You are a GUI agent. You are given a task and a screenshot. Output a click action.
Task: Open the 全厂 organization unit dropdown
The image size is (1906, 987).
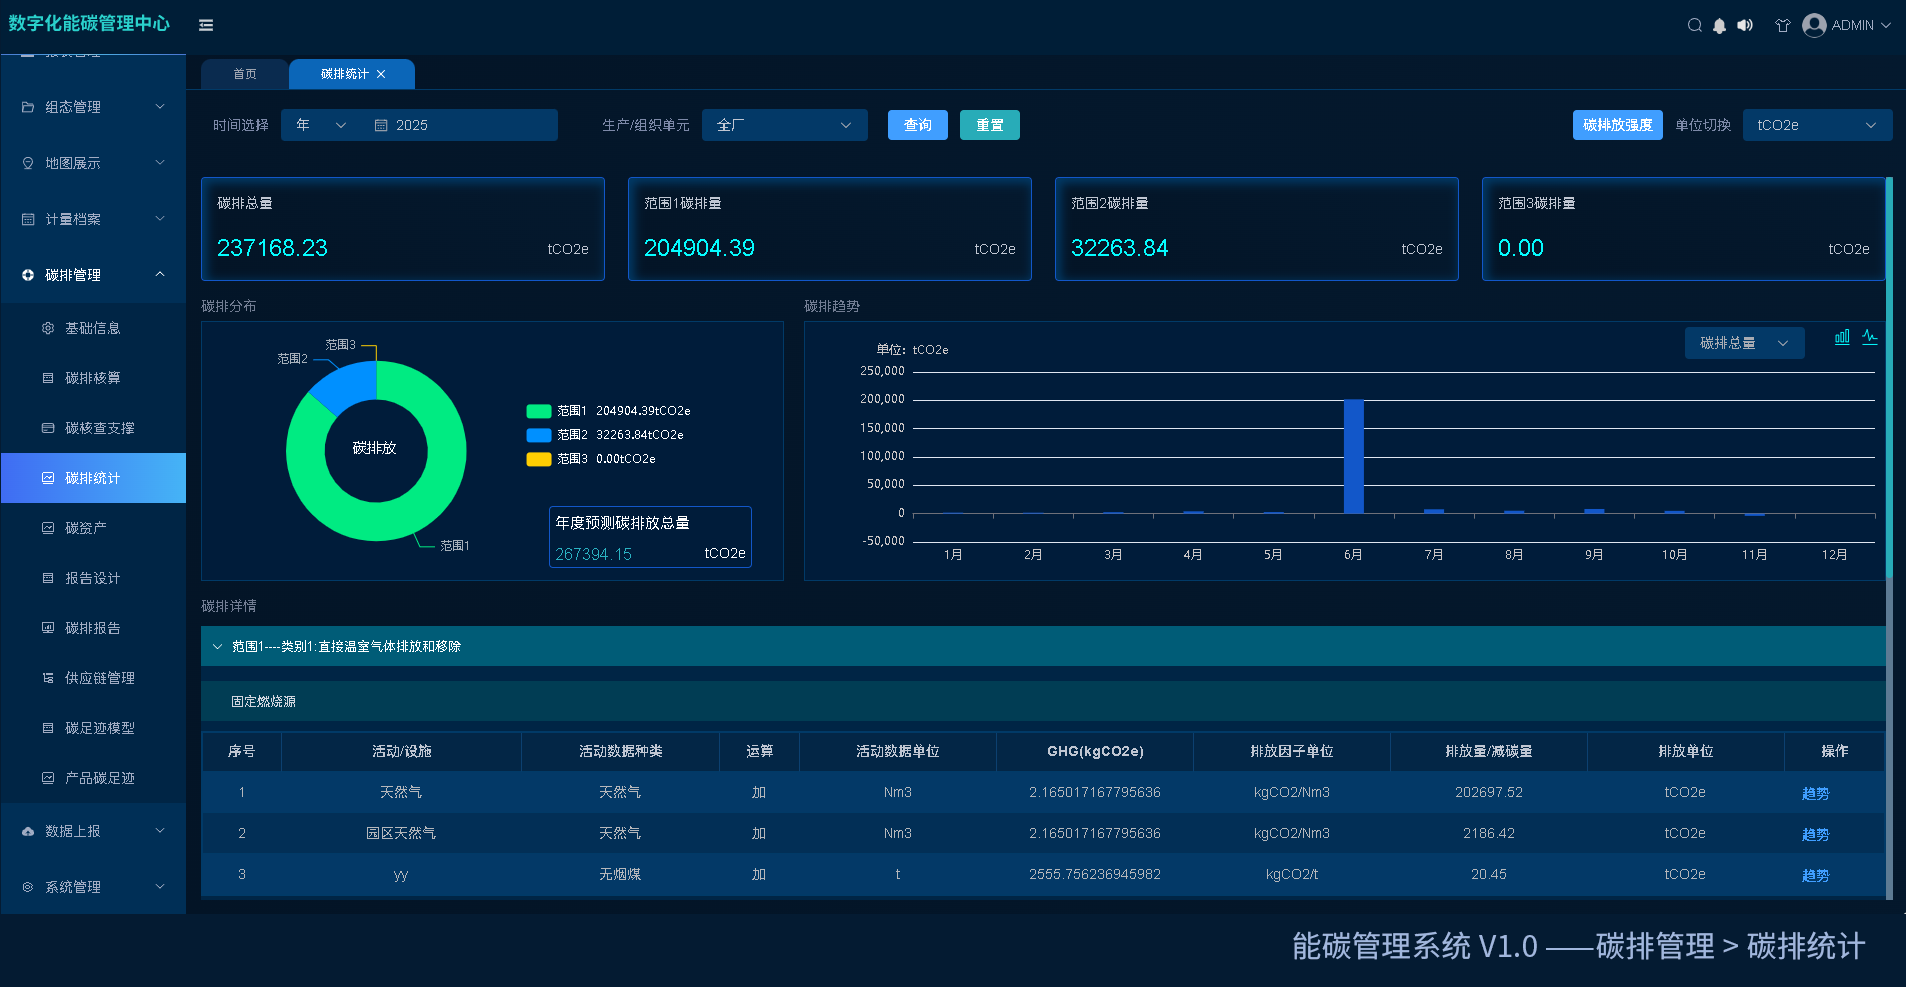pyautogui.click(x=784, y=125)
